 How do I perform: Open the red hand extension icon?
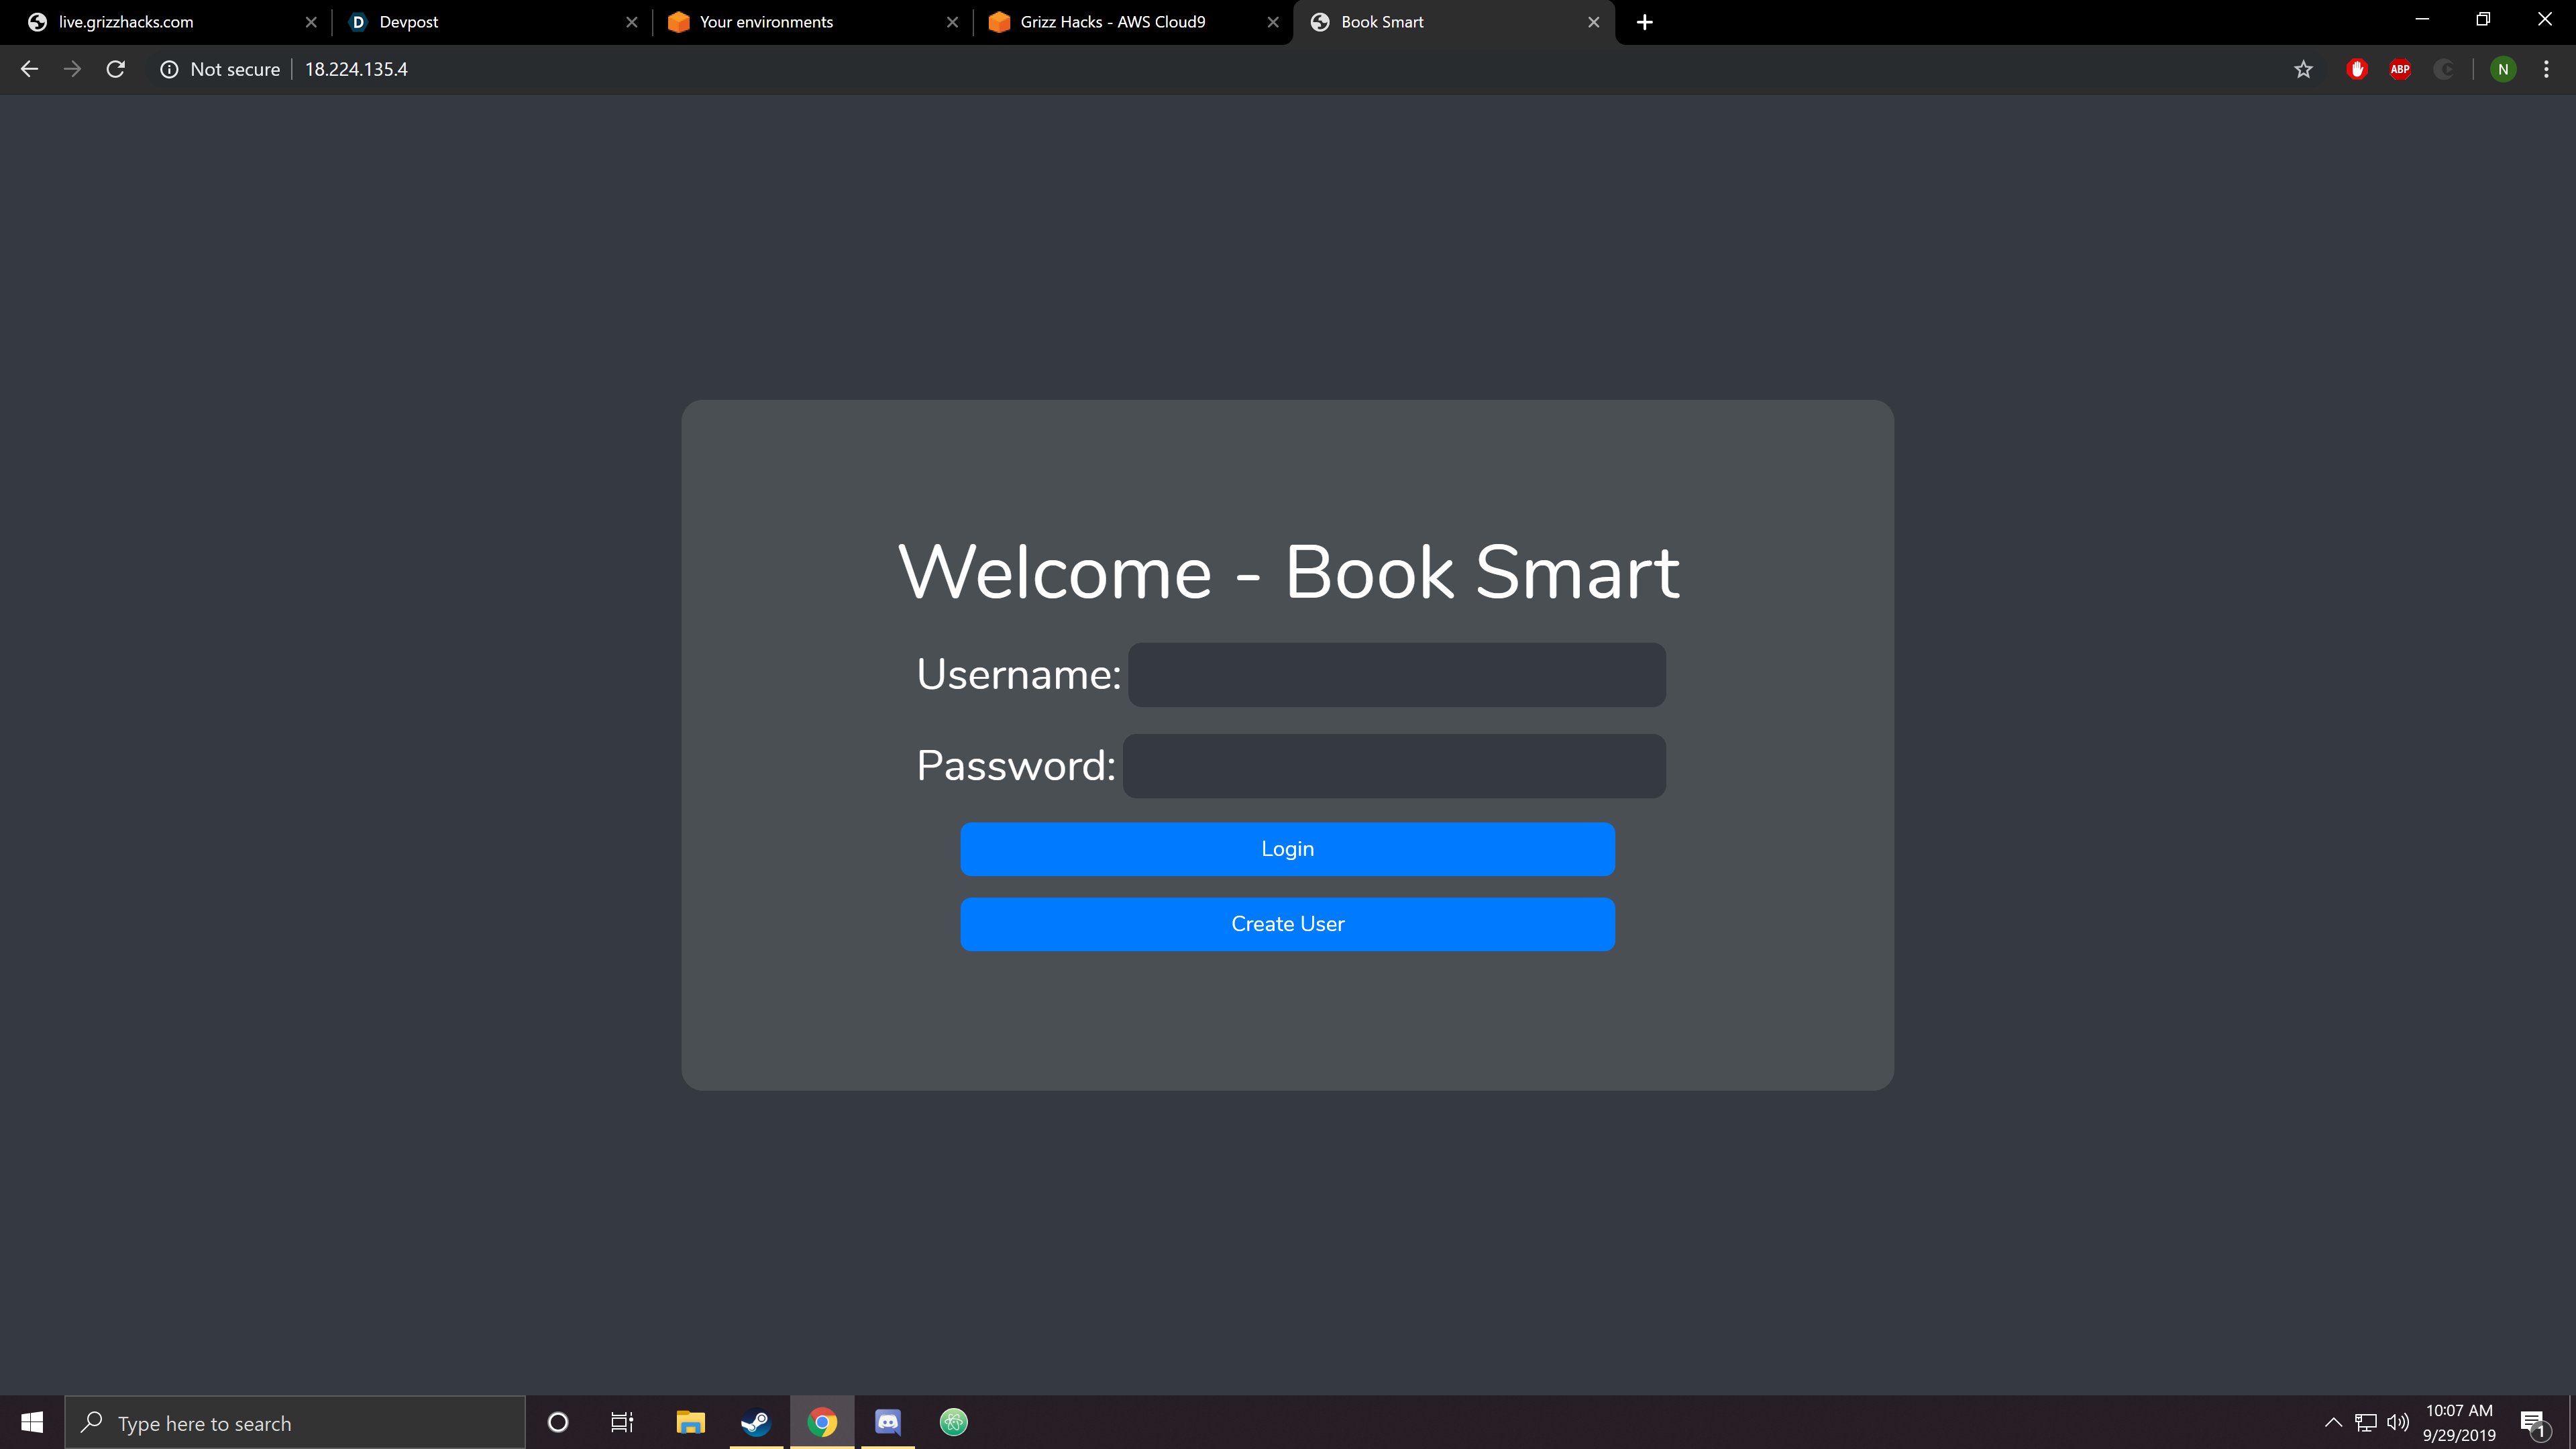click(x=2357, y=69)
